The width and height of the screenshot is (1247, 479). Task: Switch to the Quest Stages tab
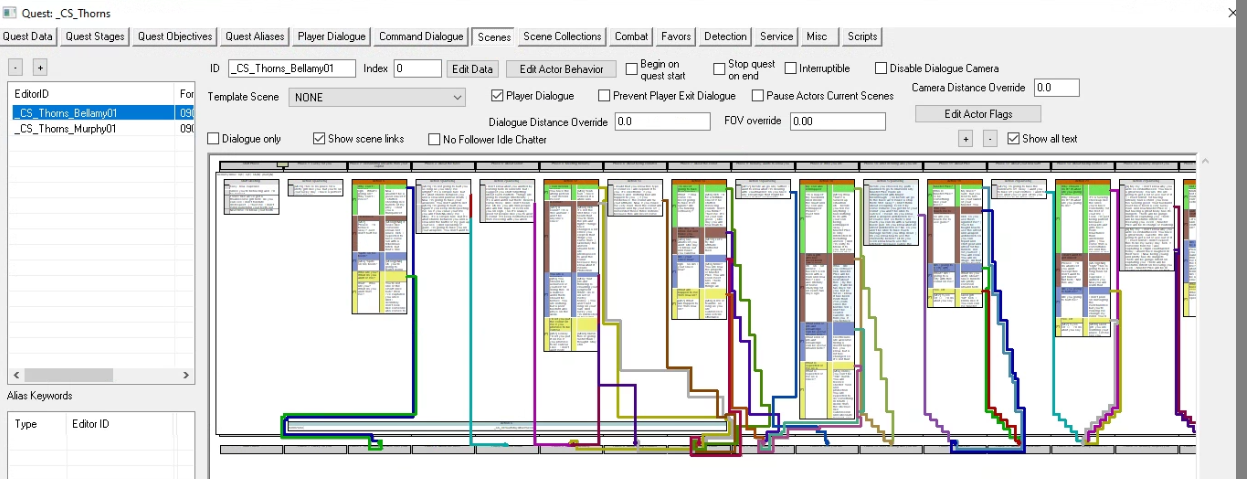point(95,37)
